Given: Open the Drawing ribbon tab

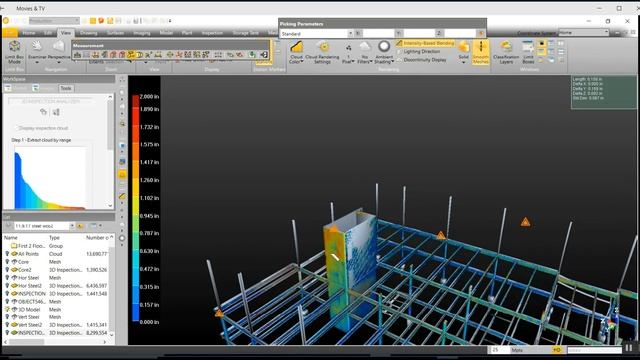Looking at the screenshot, I should tap(89, 33).
